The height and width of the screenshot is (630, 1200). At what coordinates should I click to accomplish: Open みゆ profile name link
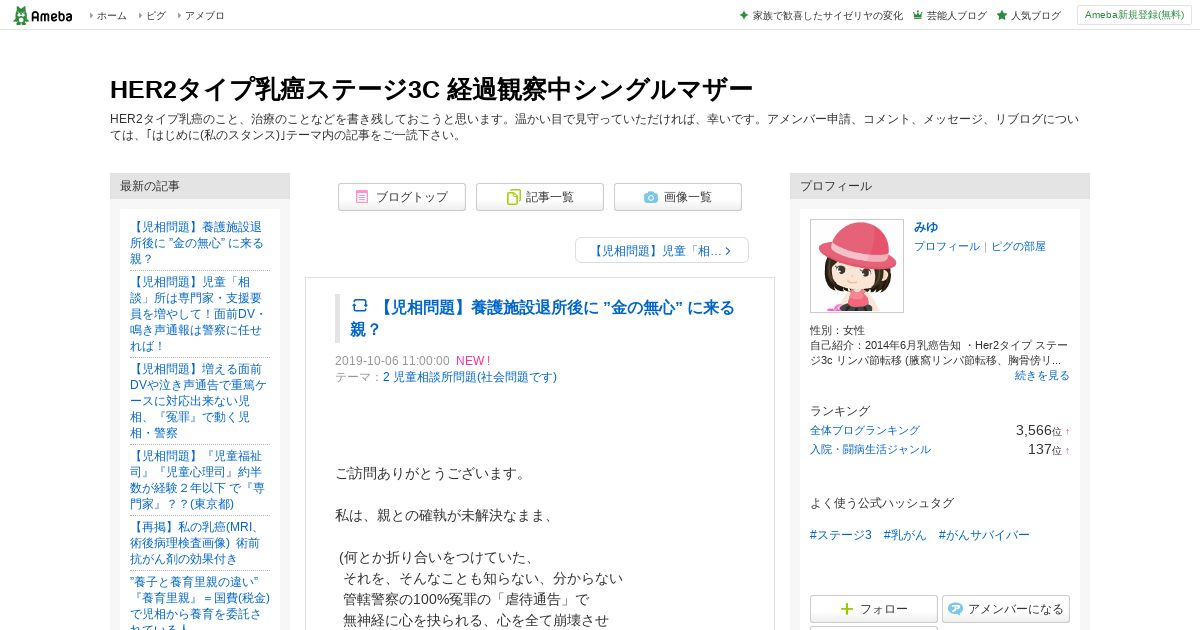[926, 227]
